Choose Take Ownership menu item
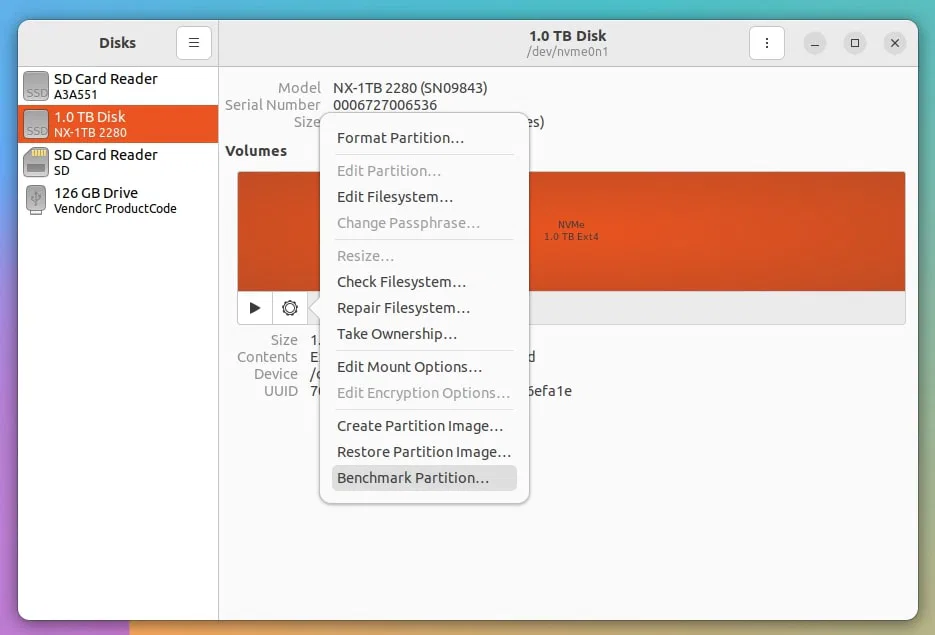 (397, 334)
